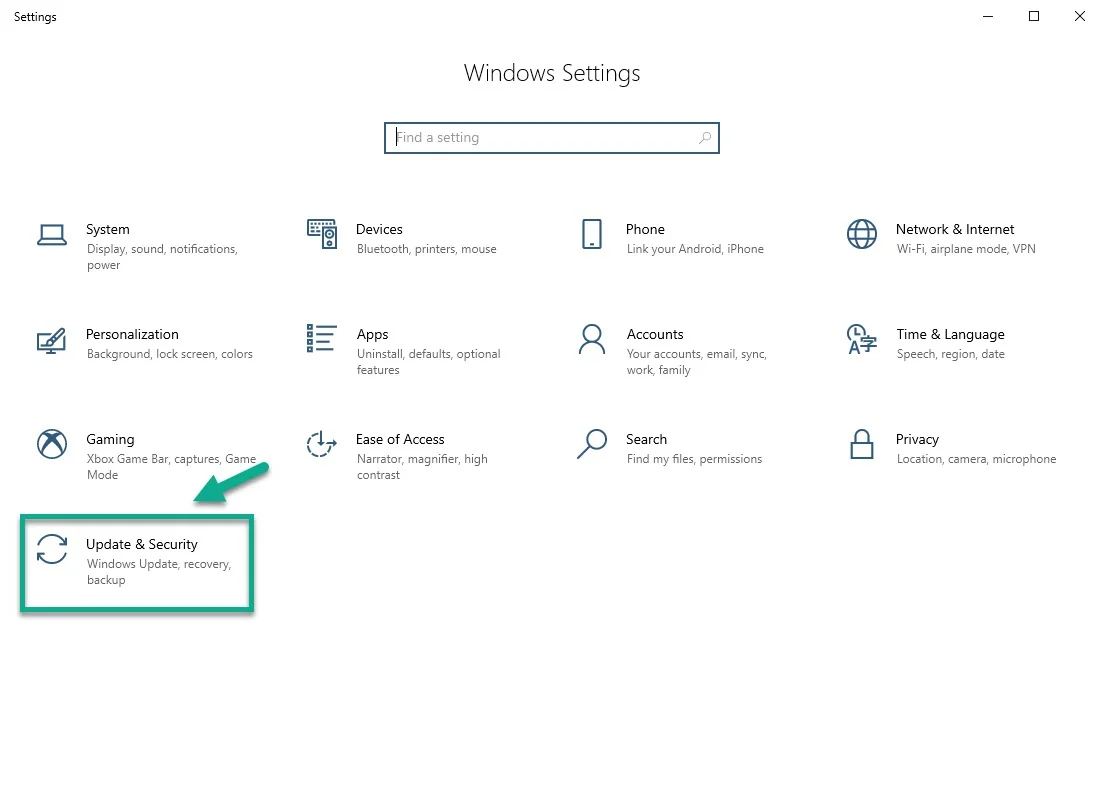1103x806 pixels.
Task: Select the Phone handset icon
Action: 592,234
